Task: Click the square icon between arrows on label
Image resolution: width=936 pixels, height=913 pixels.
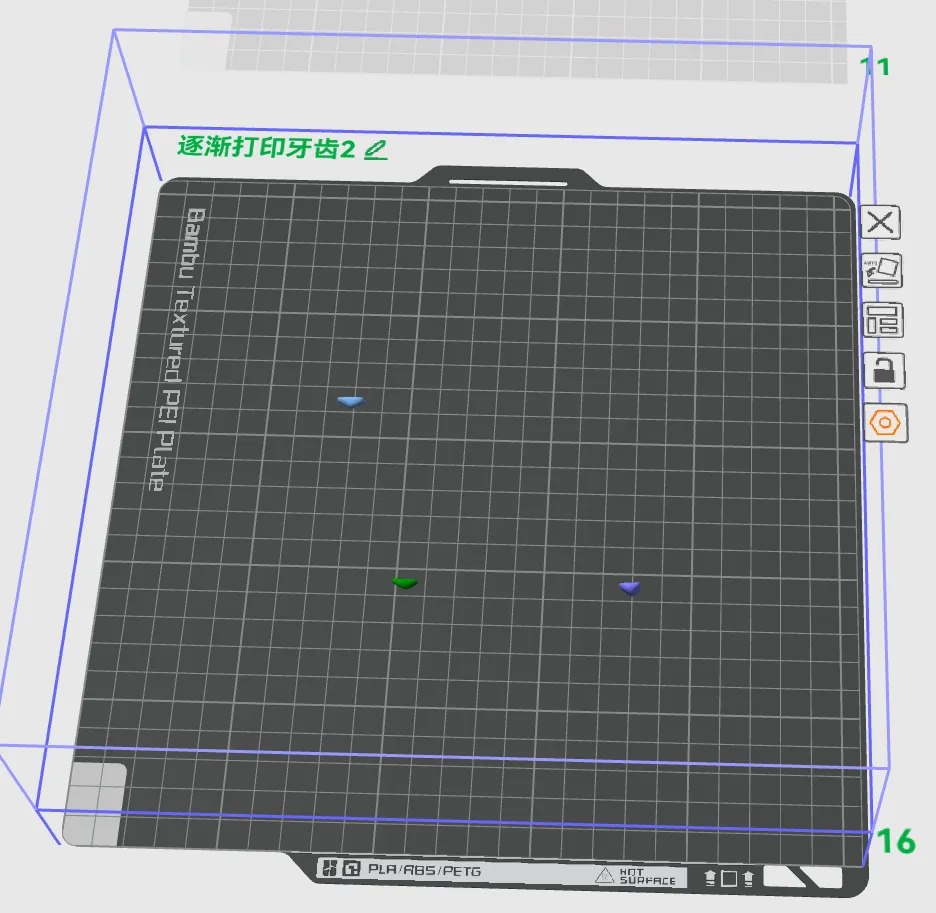Action: coord(729,878)
